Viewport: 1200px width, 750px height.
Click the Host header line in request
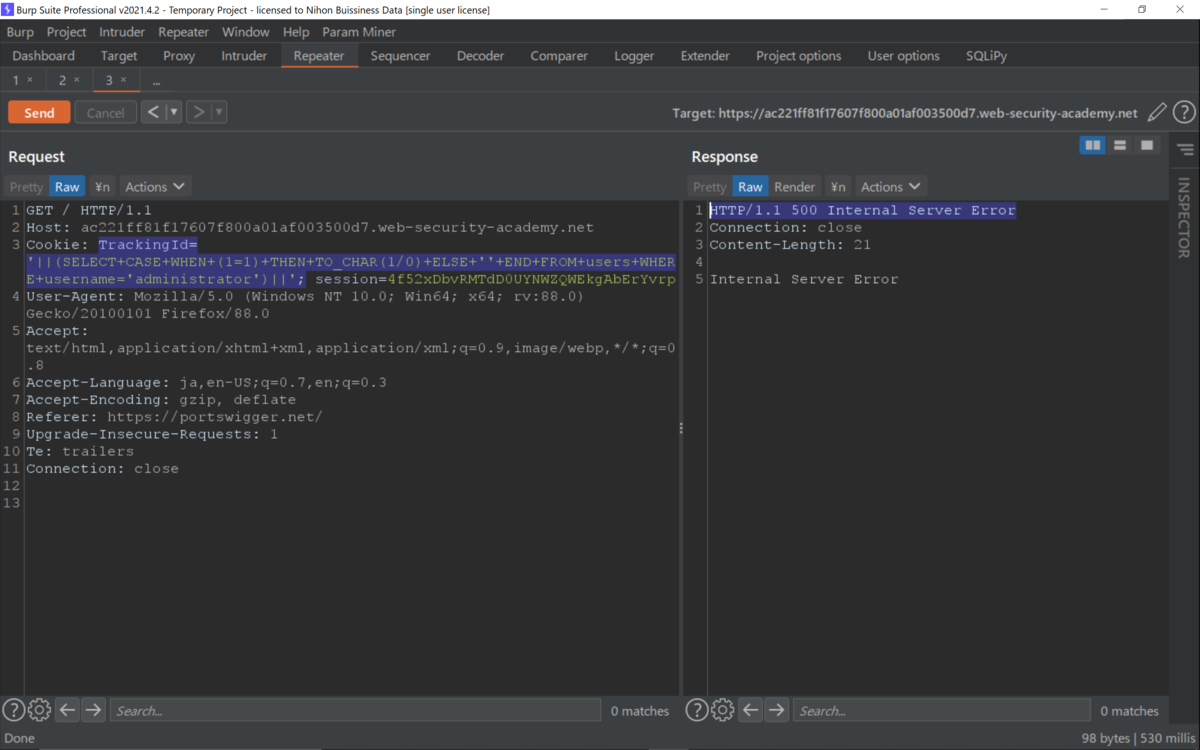click(309, 228)
